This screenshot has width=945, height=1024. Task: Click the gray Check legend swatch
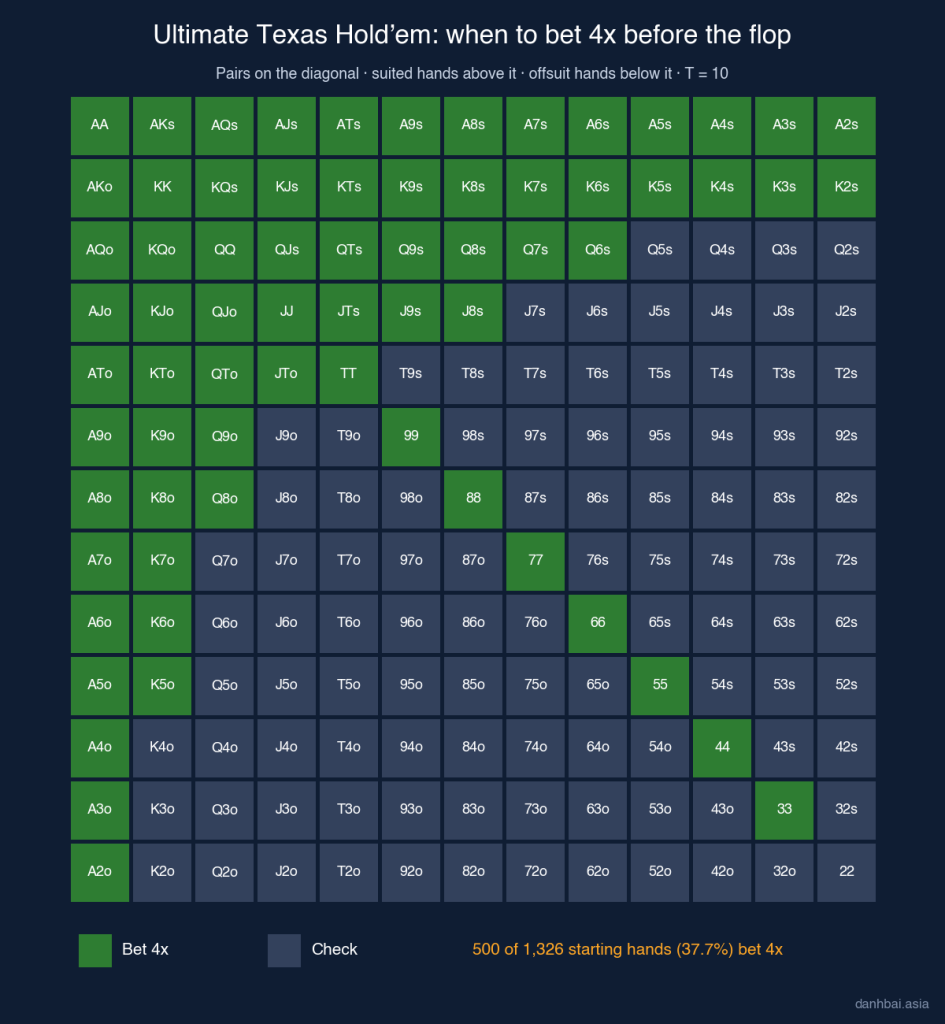pyautogui.click(x=284, y=950)
